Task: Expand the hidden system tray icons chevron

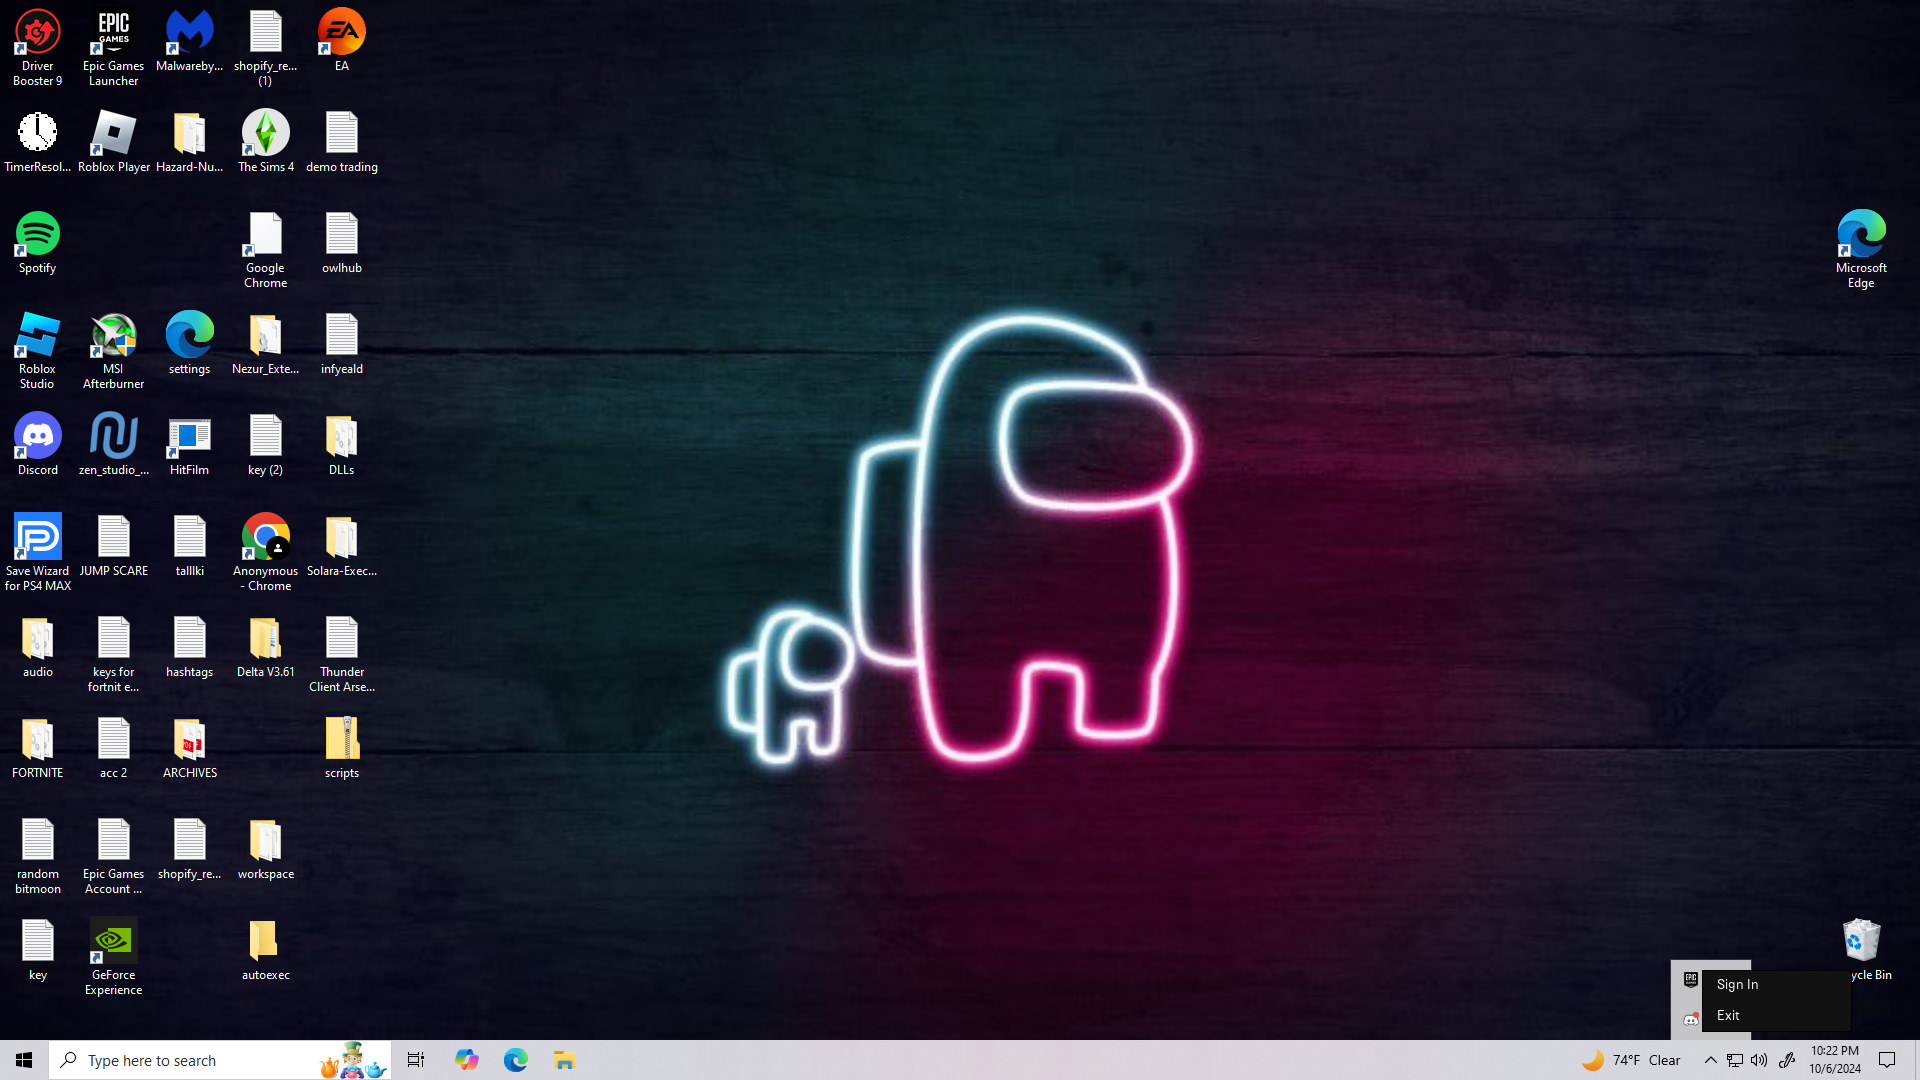Action: pyautogui.click(x=1710, y=1061)
